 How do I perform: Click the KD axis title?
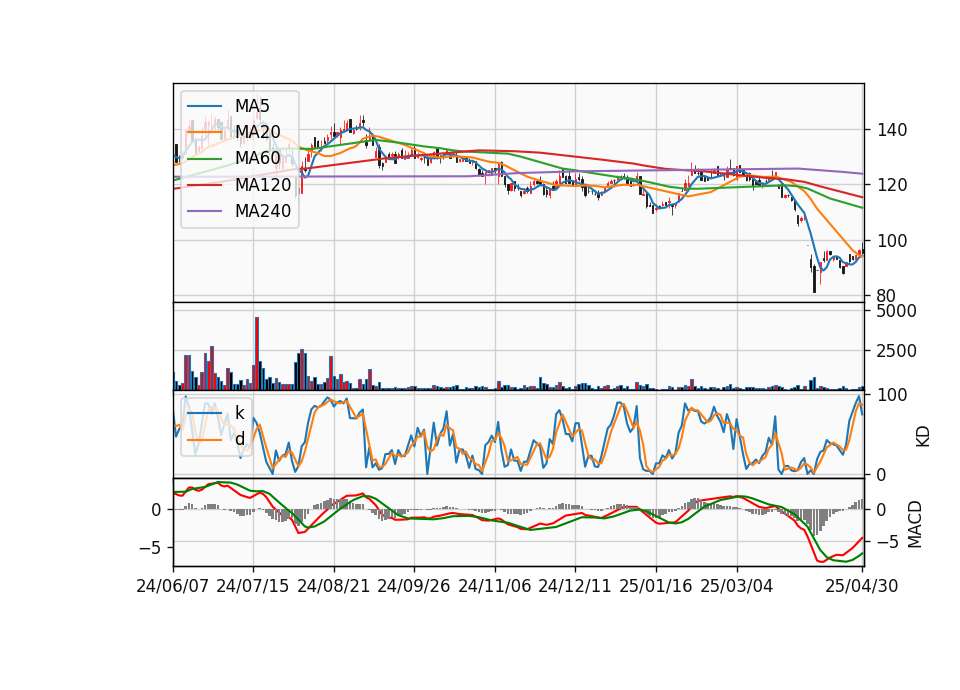(x=923, y=436)
